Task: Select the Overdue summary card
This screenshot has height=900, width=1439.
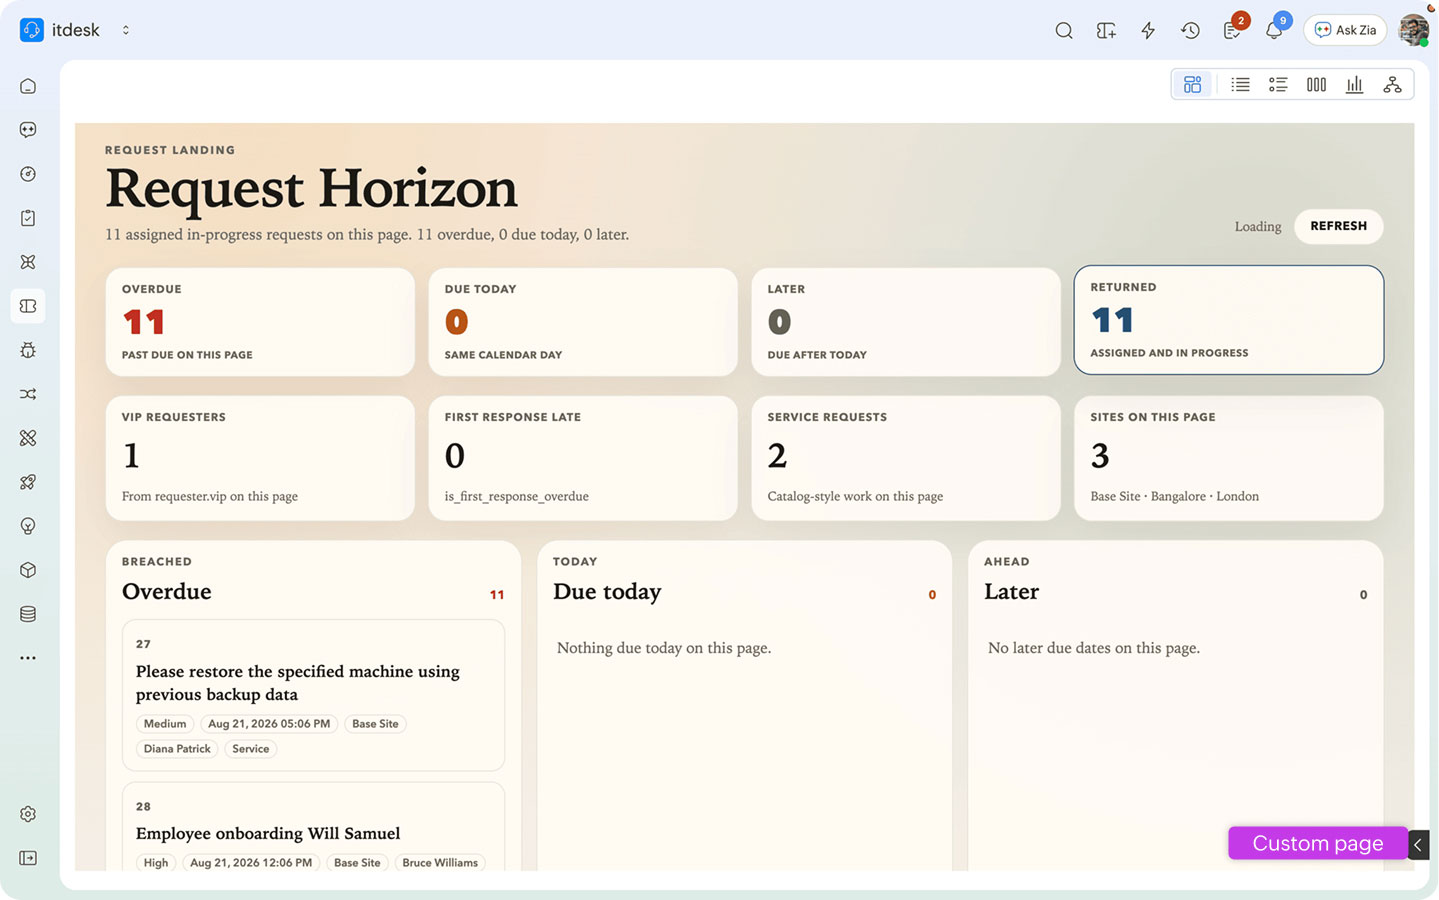Action: tap(260, 322)
